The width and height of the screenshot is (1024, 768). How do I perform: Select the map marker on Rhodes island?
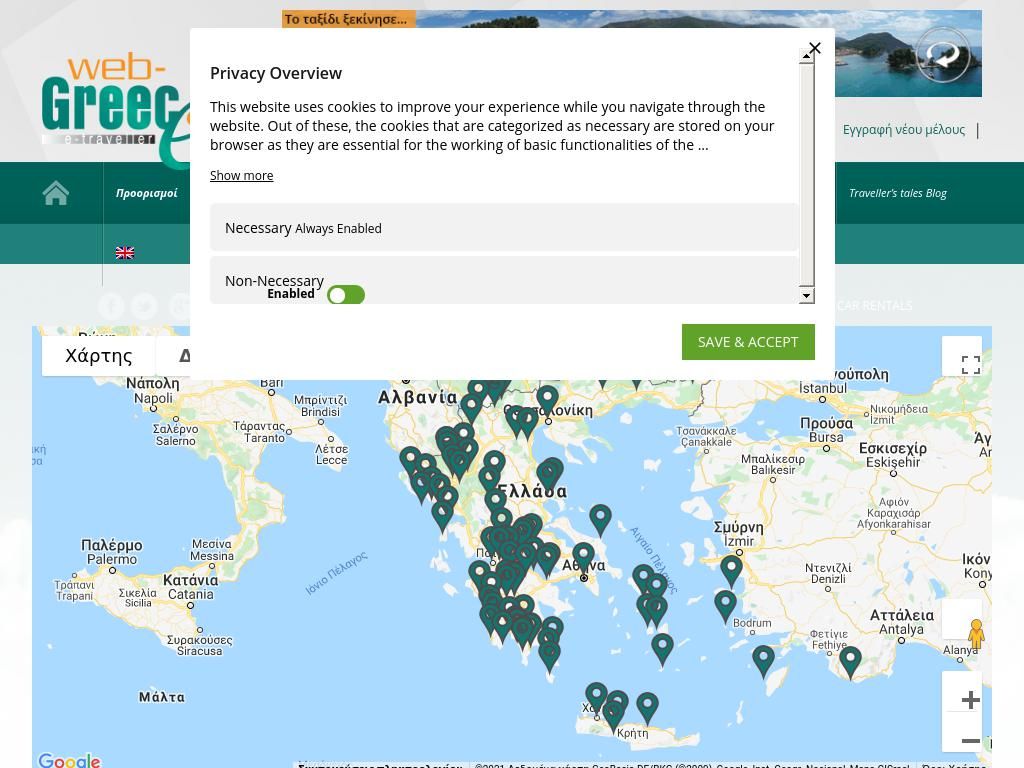tap(763, 660)
